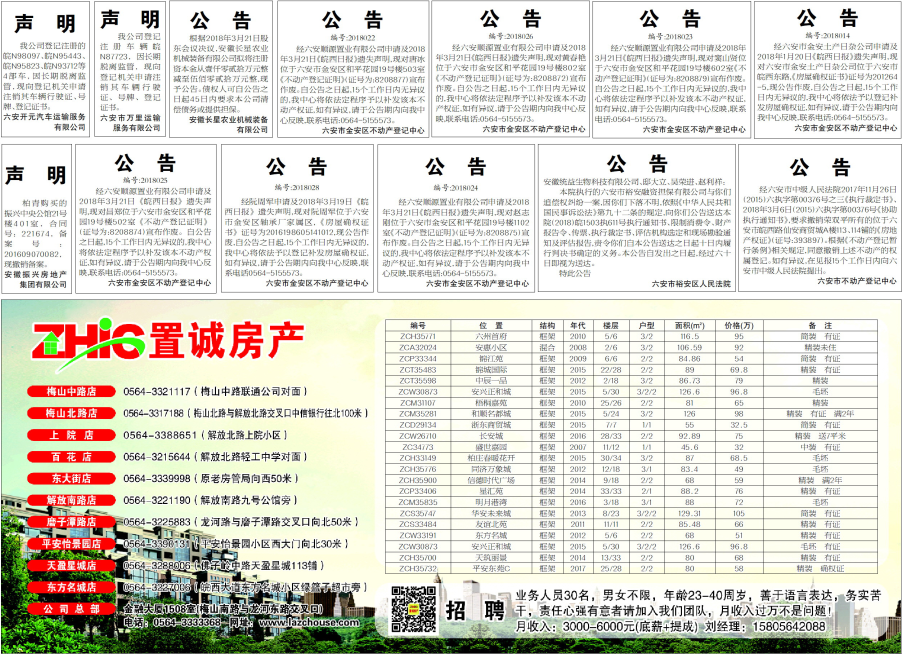Click the 百花店 branch label
The image size is (903, 654).
tap(69, 456)
